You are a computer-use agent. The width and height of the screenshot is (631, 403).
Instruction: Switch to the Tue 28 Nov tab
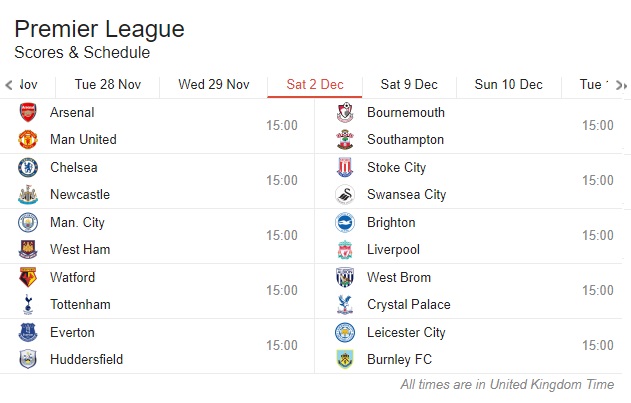click(x=108, y=85)
